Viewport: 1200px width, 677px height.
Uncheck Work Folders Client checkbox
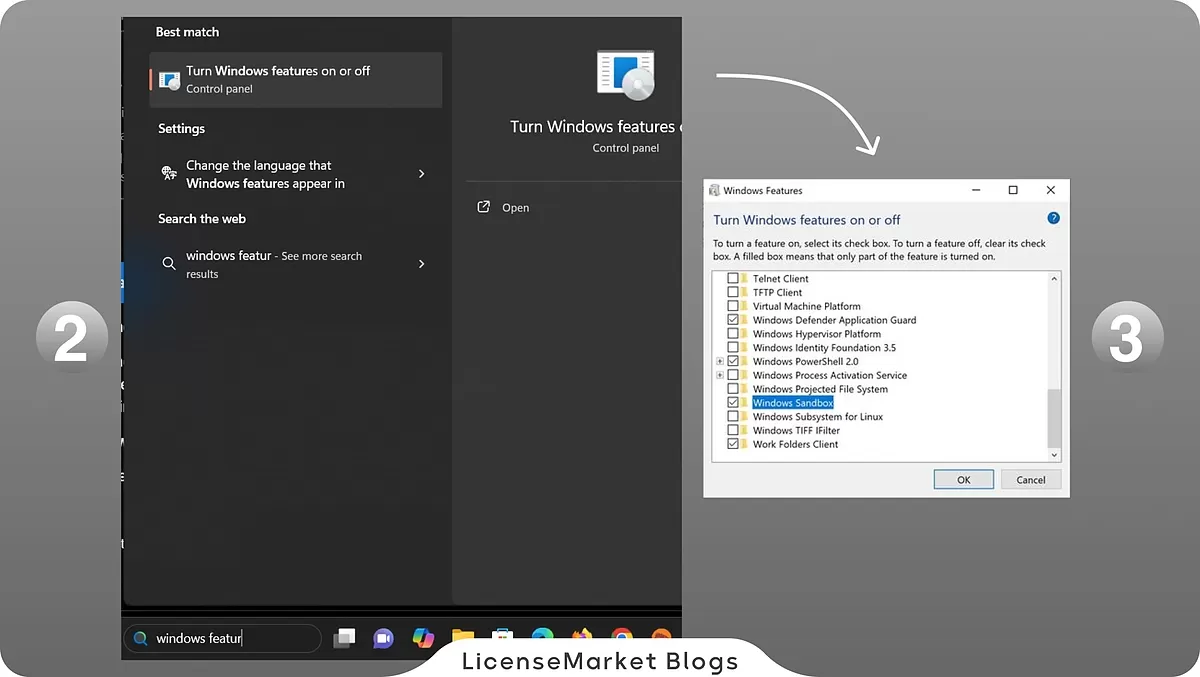click(733, 444)
